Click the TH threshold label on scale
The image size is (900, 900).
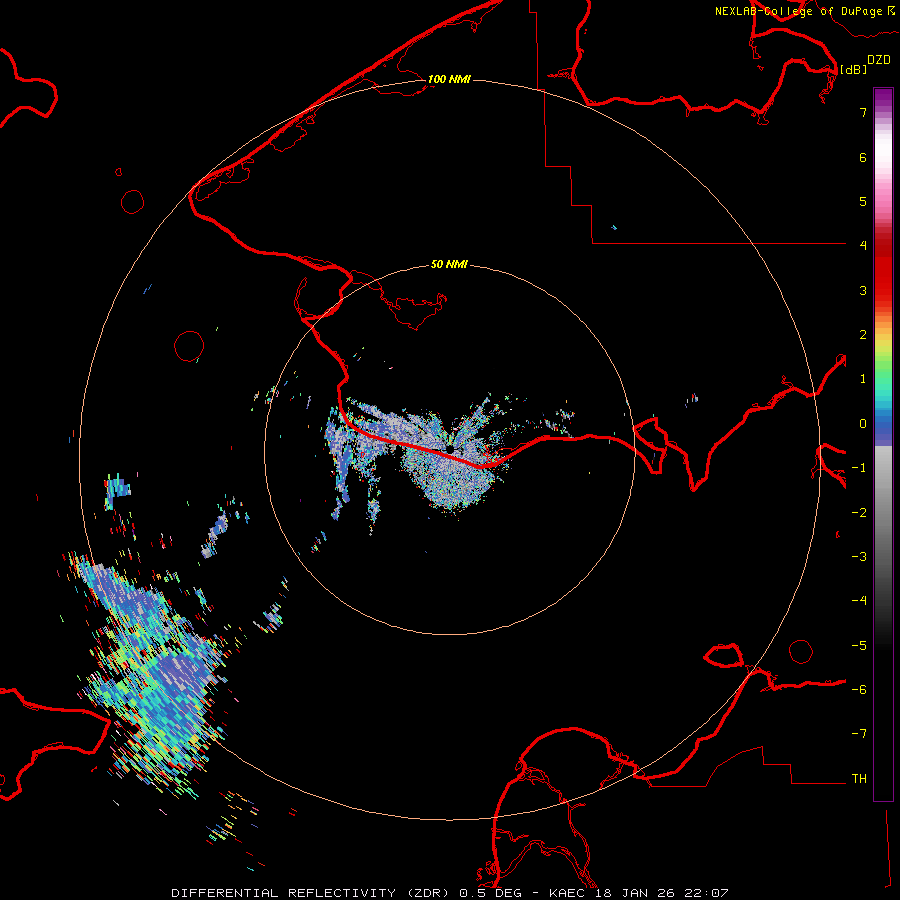tap(859, 779)
